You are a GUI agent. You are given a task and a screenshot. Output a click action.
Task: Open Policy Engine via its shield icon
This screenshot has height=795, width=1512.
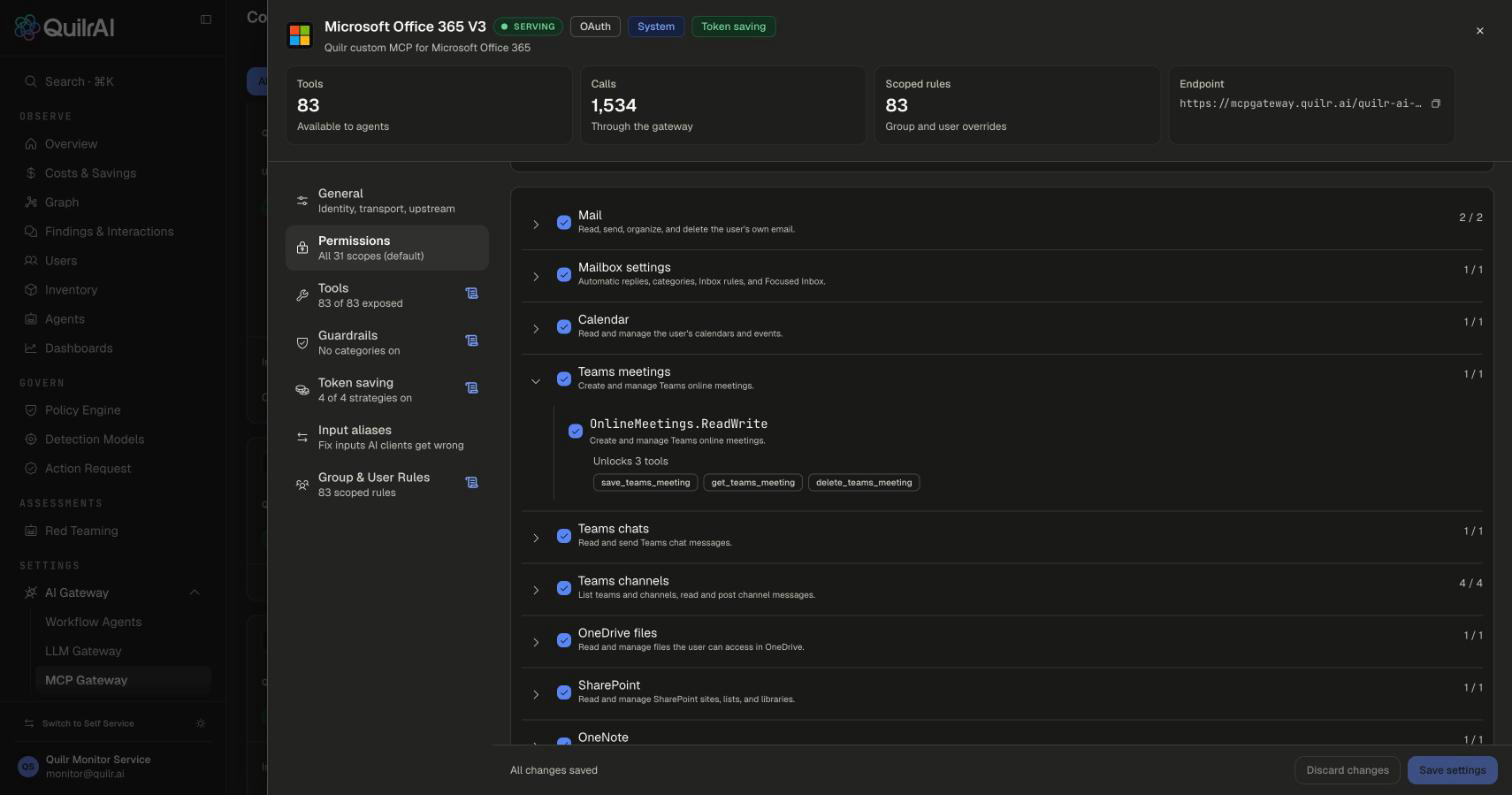31,410
